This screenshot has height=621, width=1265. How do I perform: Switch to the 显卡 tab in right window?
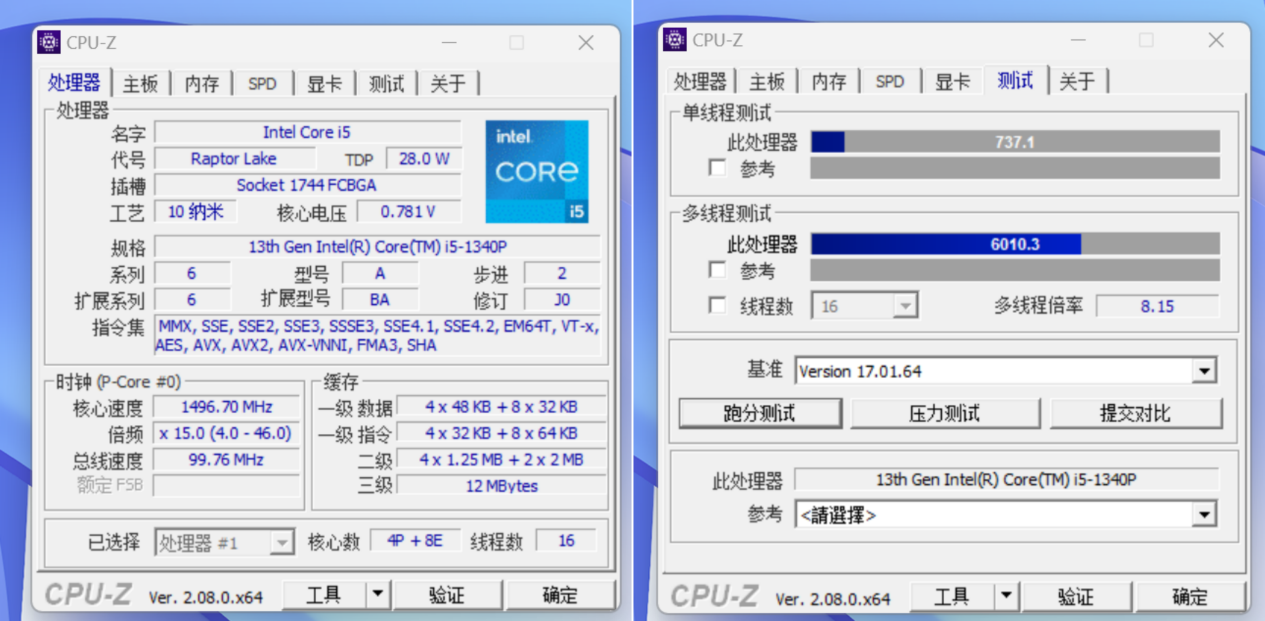[x=951, y=81]
